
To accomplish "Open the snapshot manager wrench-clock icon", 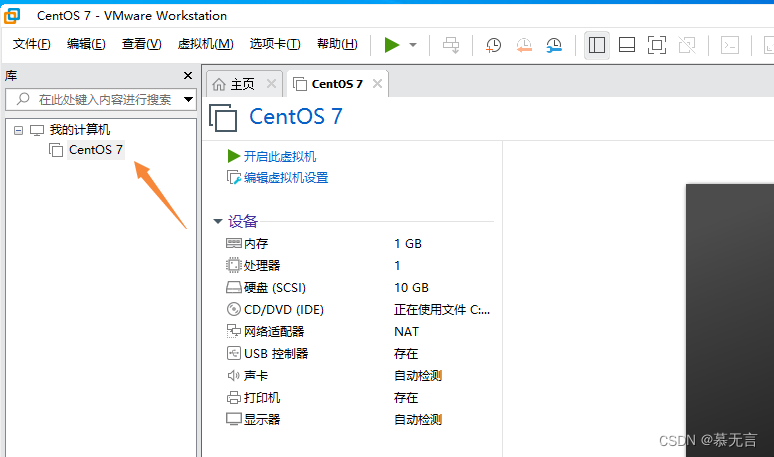I will pyautogui.click(x=554, y=45).
